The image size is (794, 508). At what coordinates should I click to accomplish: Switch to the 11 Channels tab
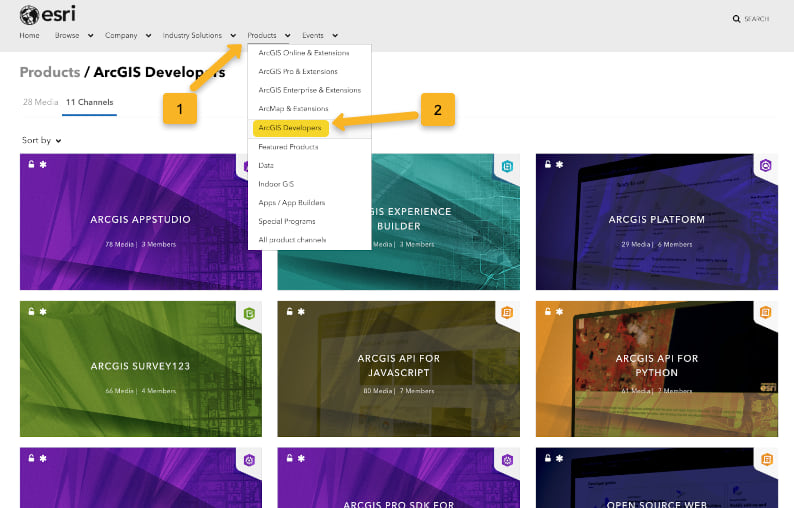pos(90,102)
